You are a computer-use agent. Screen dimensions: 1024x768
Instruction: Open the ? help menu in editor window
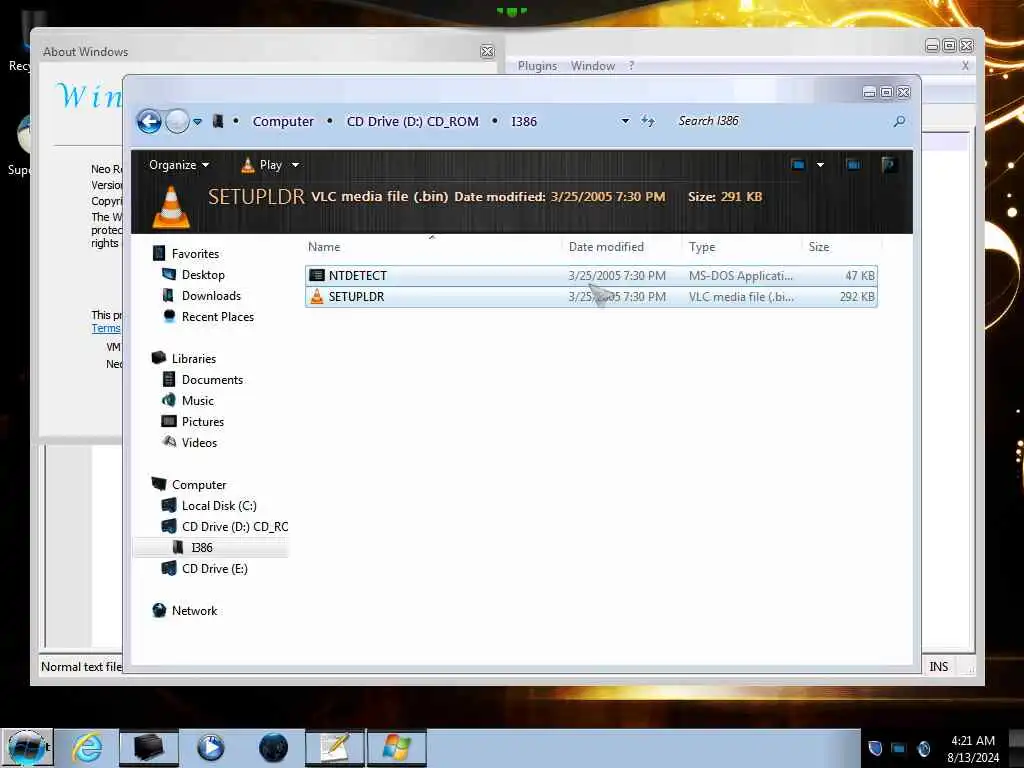632,66
